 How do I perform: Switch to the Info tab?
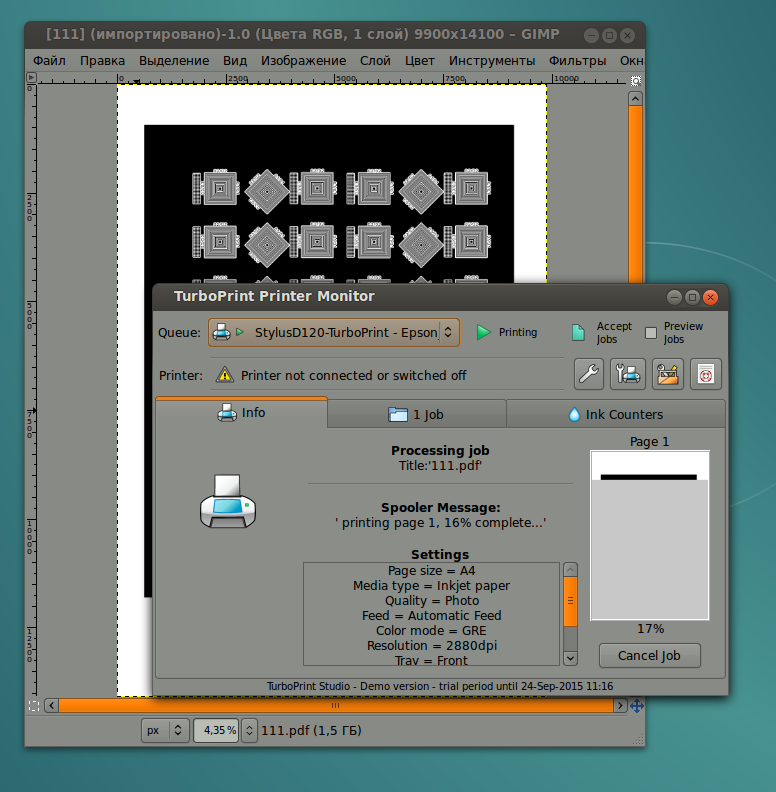tap(241, 413)
